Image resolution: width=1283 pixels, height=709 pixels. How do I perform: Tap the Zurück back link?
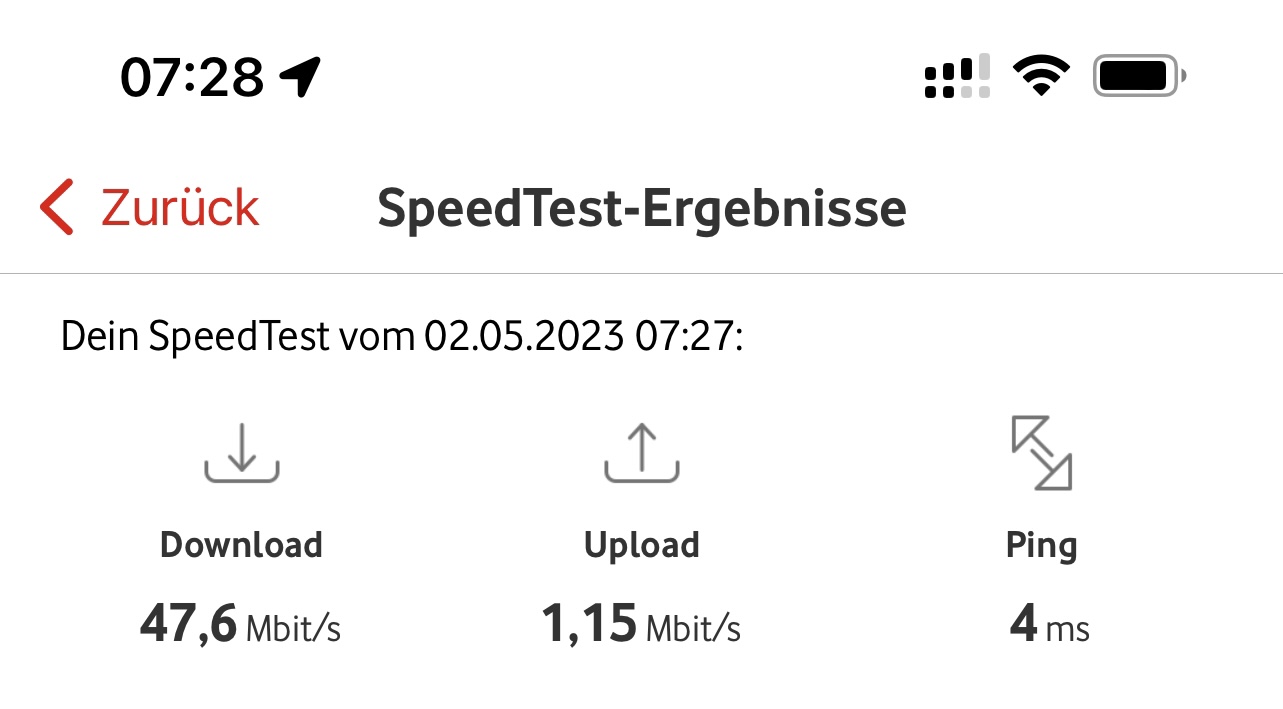[180, 208]
